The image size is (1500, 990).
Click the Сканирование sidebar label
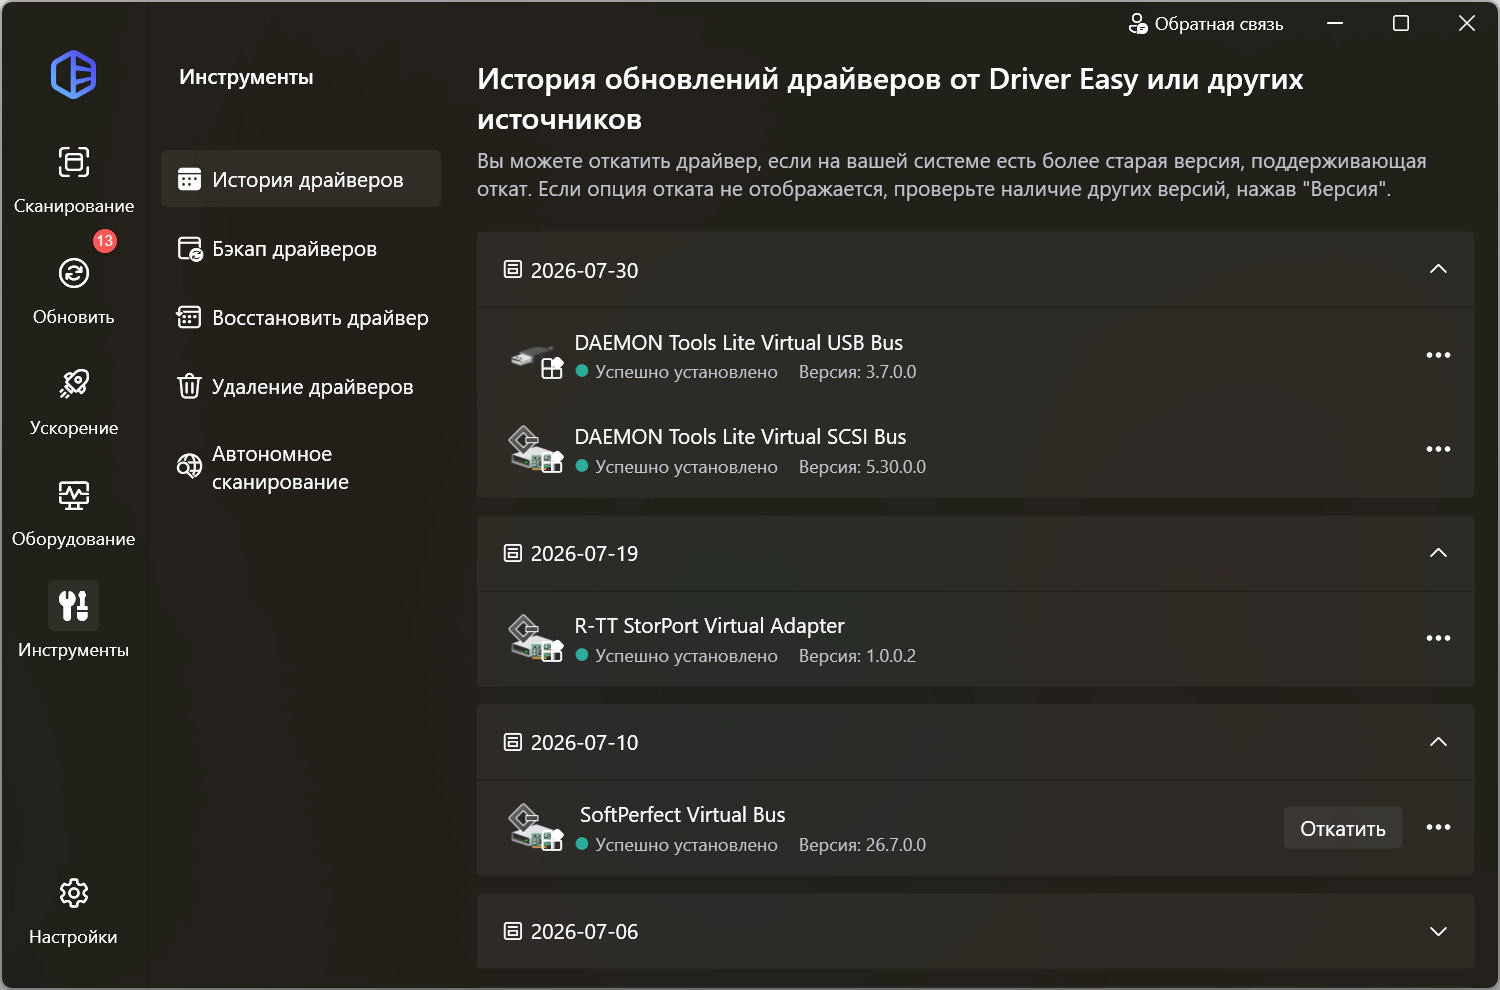74,206
